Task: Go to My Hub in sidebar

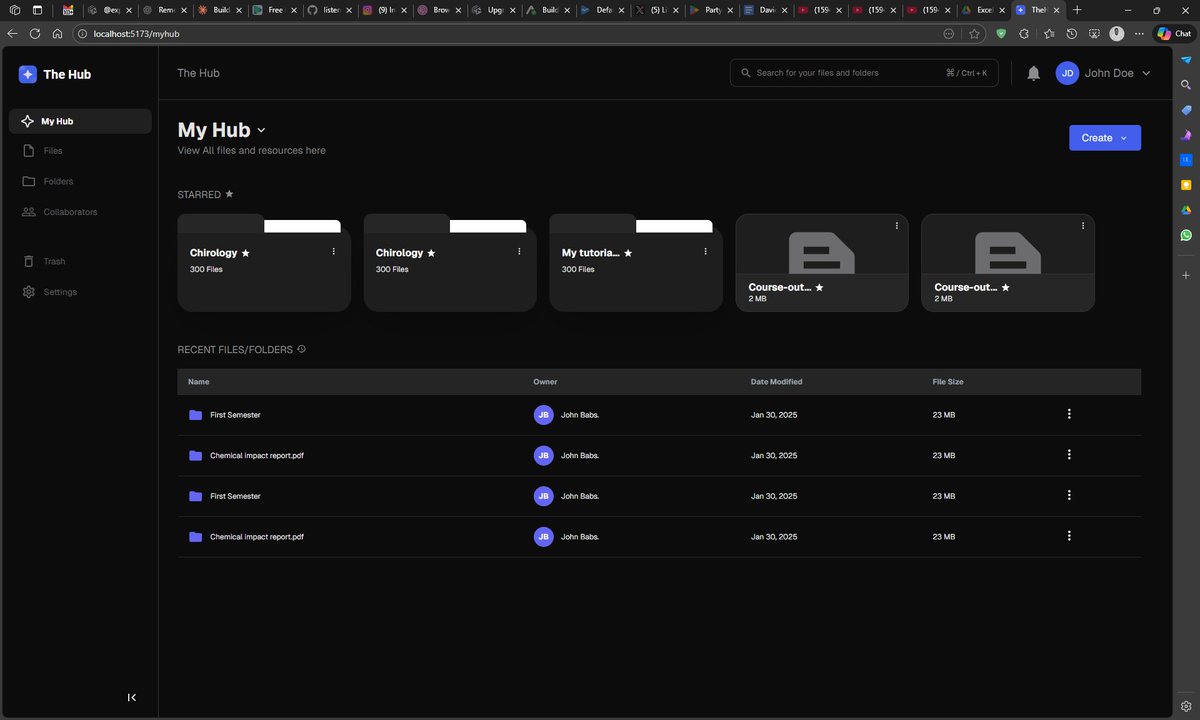Action: point(80,121)
